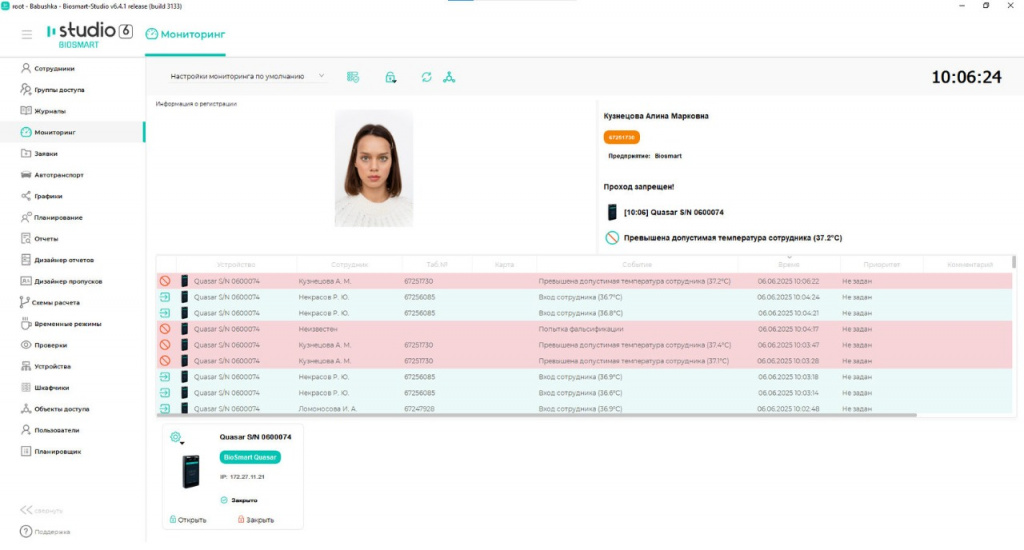Open the Графики section
The width and height of the screenshot is (1024, 550).
[41, 196]
